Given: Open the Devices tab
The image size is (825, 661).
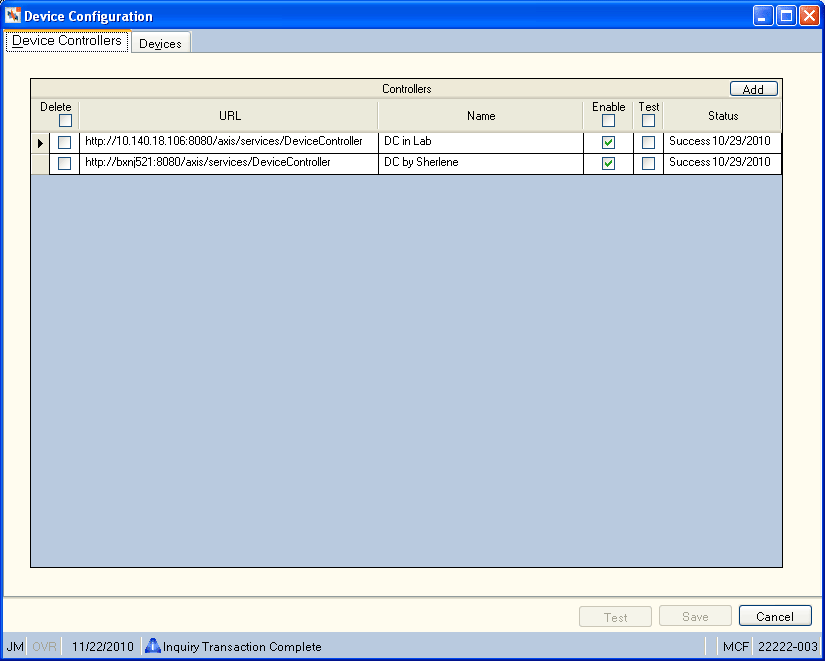Looking at the screenshot, I should tap(160, 43).
